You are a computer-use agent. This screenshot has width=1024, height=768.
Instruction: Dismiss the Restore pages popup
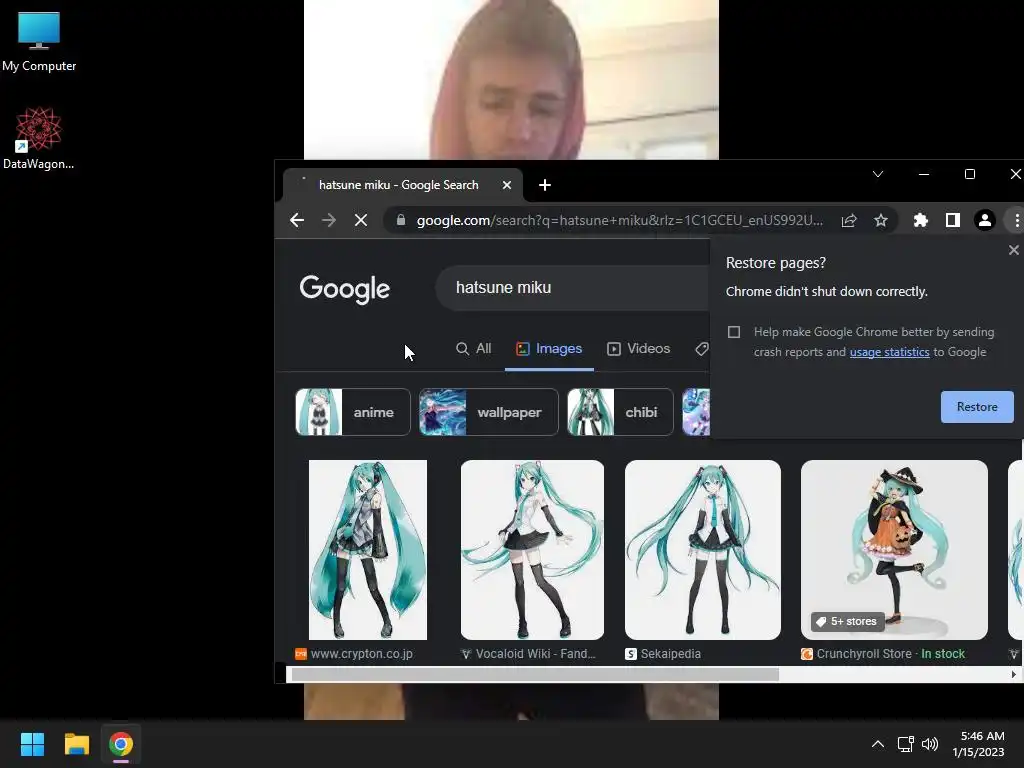[x=1014, y=250]
